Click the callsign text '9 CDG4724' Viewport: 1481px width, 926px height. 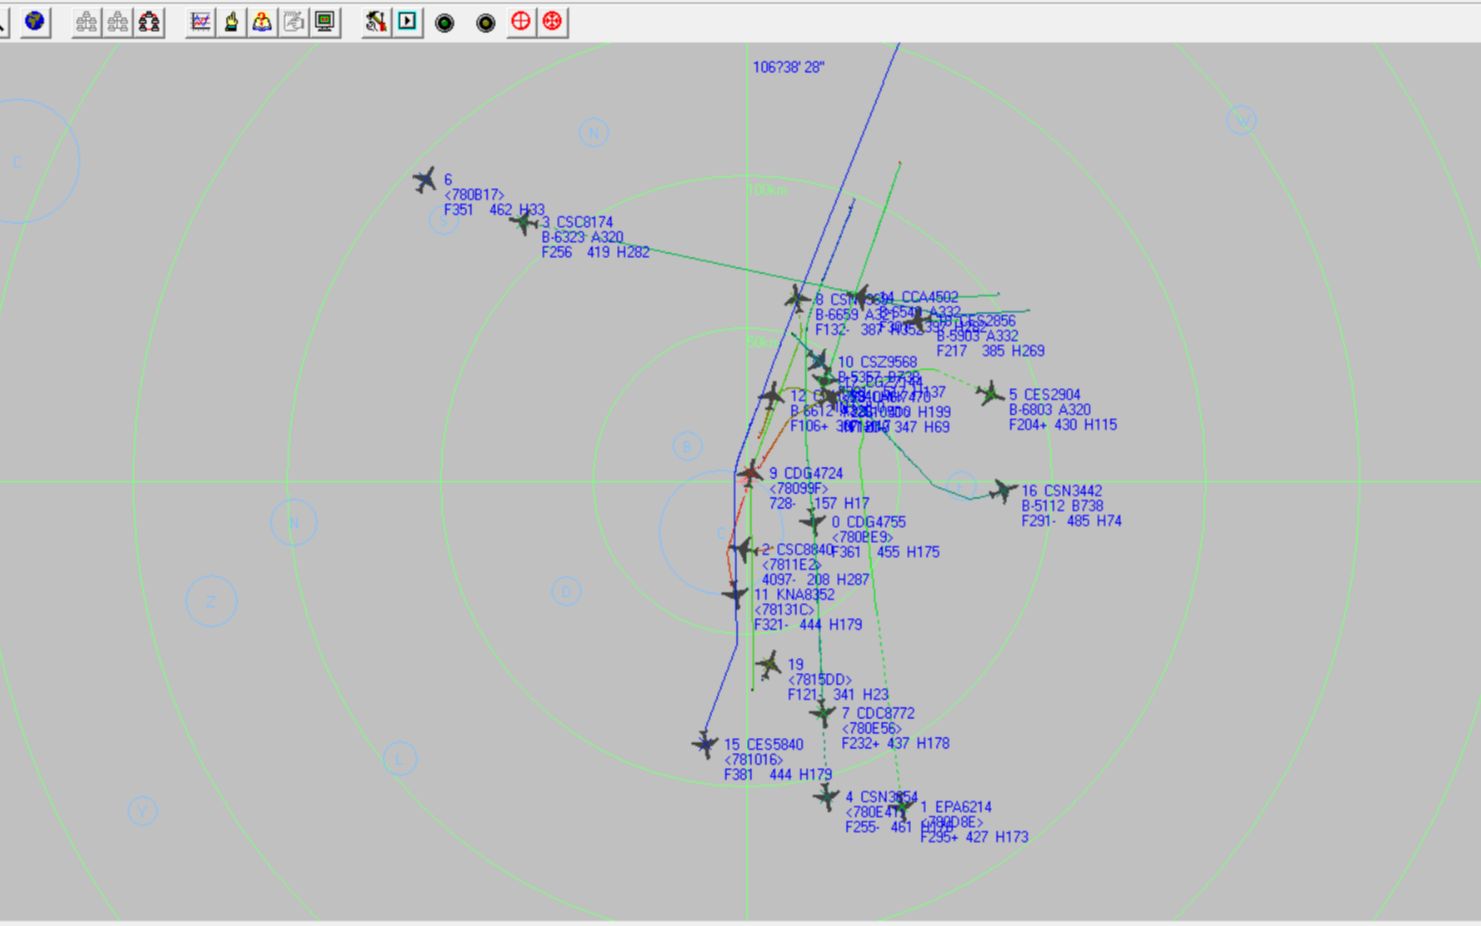806,474
